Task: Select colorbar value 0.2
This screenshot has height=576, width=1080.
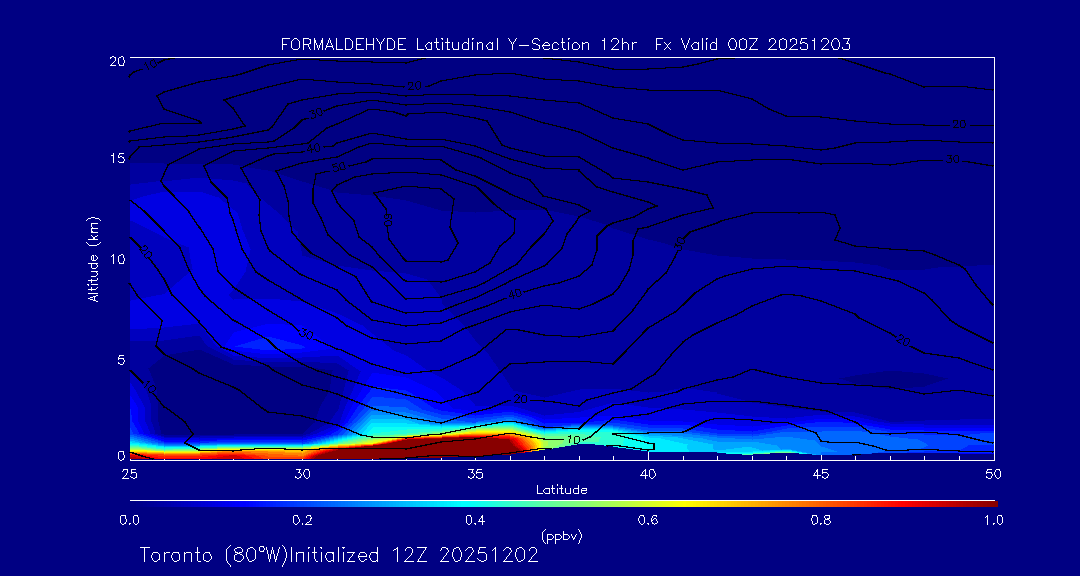Action: tap(302, 520)
